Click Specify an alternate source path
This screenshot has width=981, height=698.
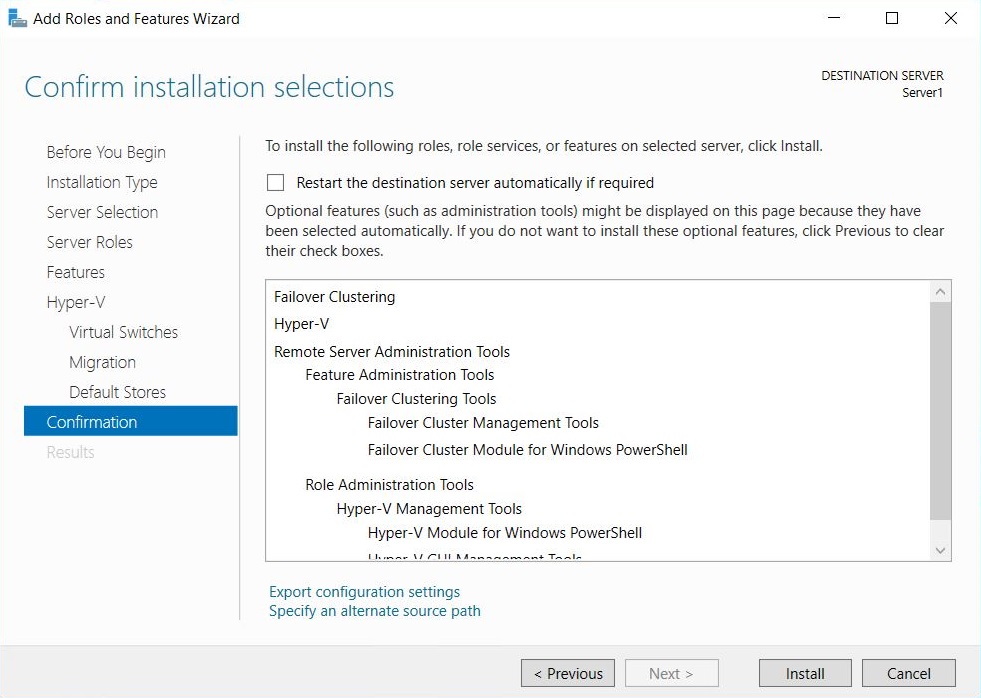(375, 611)
